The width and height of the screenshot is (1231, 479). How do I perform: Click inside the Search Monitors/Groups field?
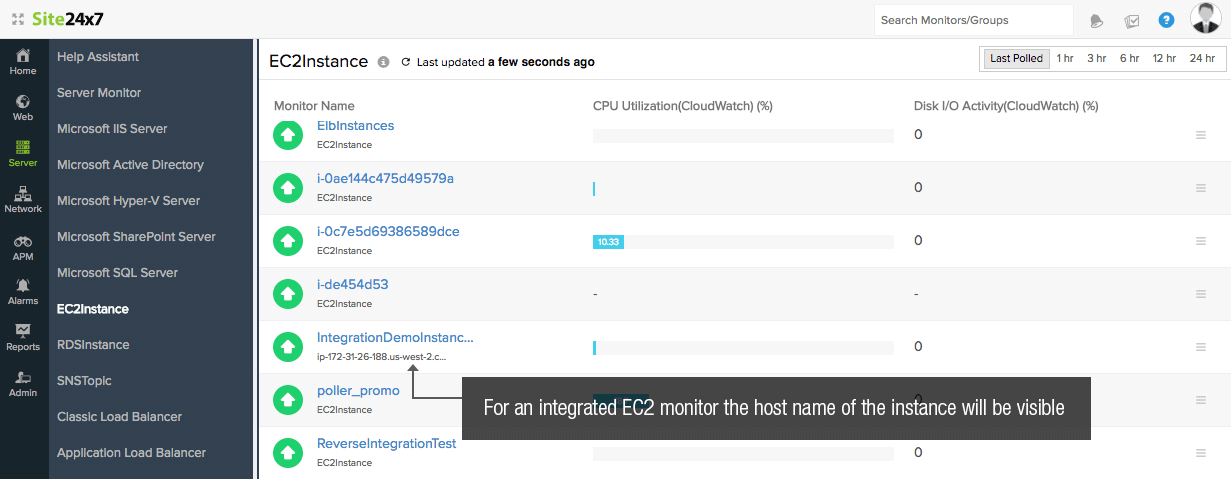[x=972, y=20]
